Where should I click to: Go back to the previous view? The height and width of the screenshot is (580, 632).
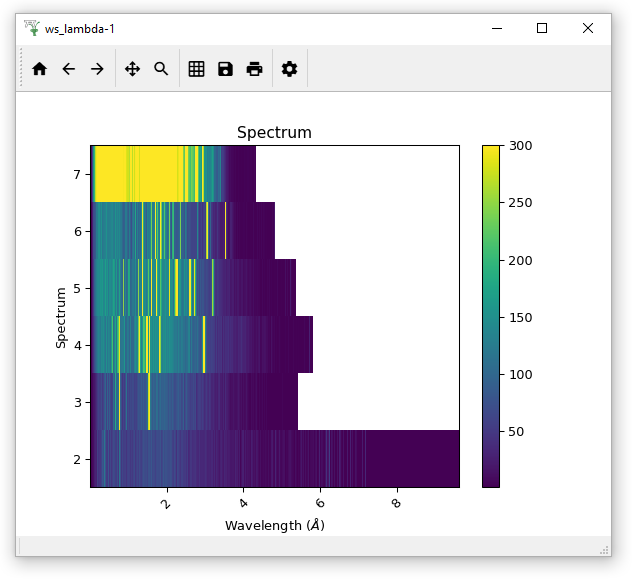click(x=68, y=69)
